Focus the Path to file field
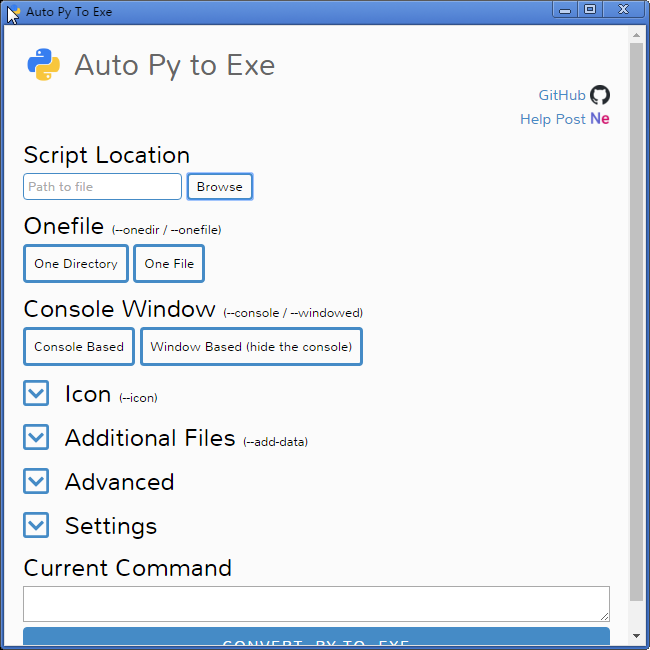Viewport: 650px width, 650px height. [x=102, y=187]
